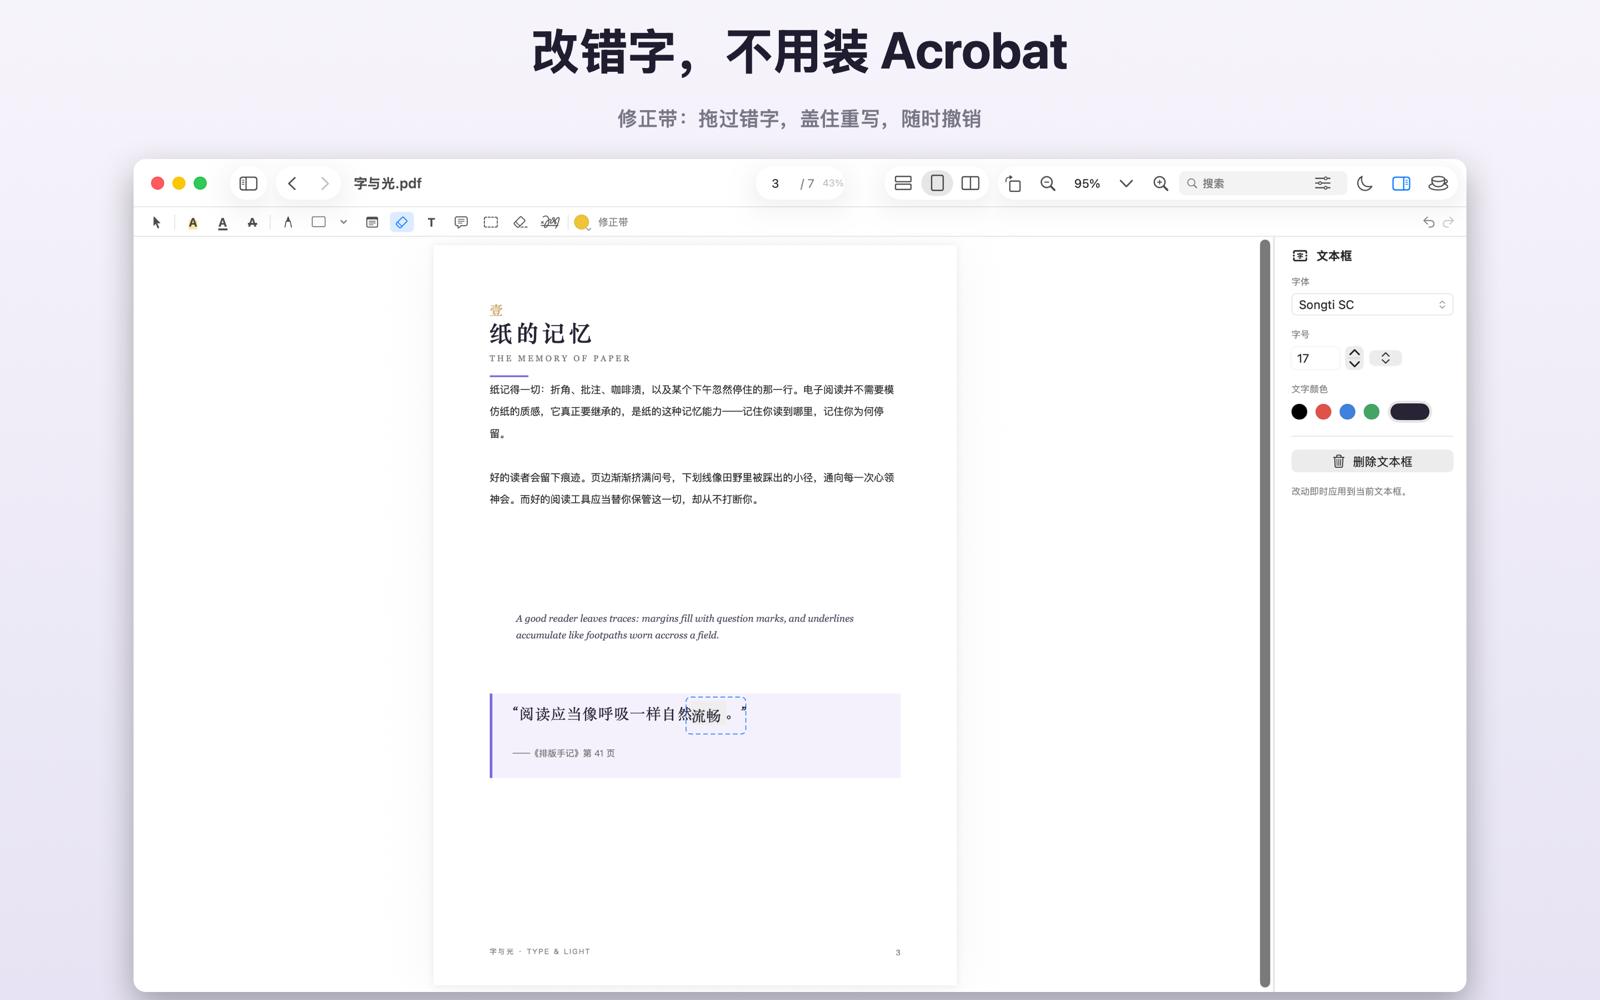Zoom in with the plus magnifier
This screenshot has height=1000, width=1600.
pos(1160,183)
